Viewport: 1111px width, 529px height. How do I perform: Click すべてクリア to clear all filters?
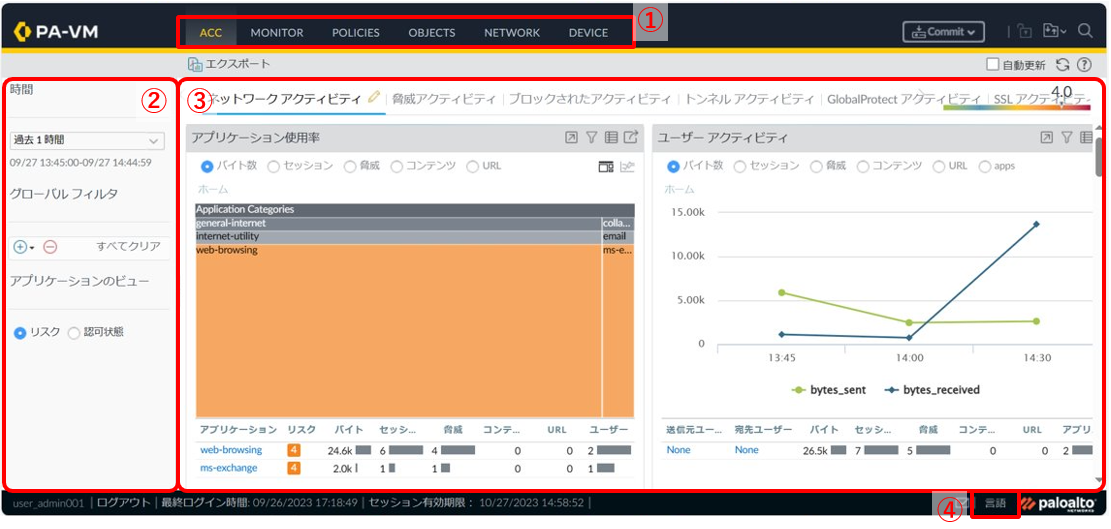click(128, 246)
